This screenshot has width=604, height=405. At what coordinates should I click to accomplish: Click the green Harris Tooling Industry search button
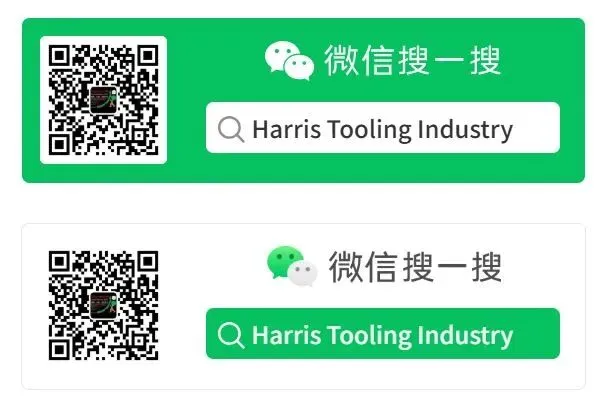click(x=383, y=333)
